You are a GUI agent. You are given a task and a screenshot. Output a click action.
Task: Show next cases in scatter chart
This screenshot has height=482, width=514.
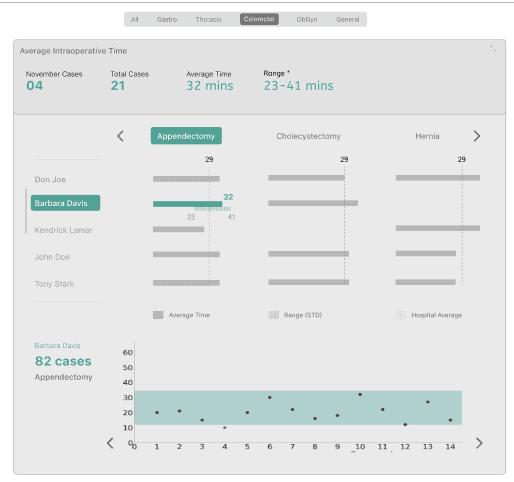click(479, 443)
